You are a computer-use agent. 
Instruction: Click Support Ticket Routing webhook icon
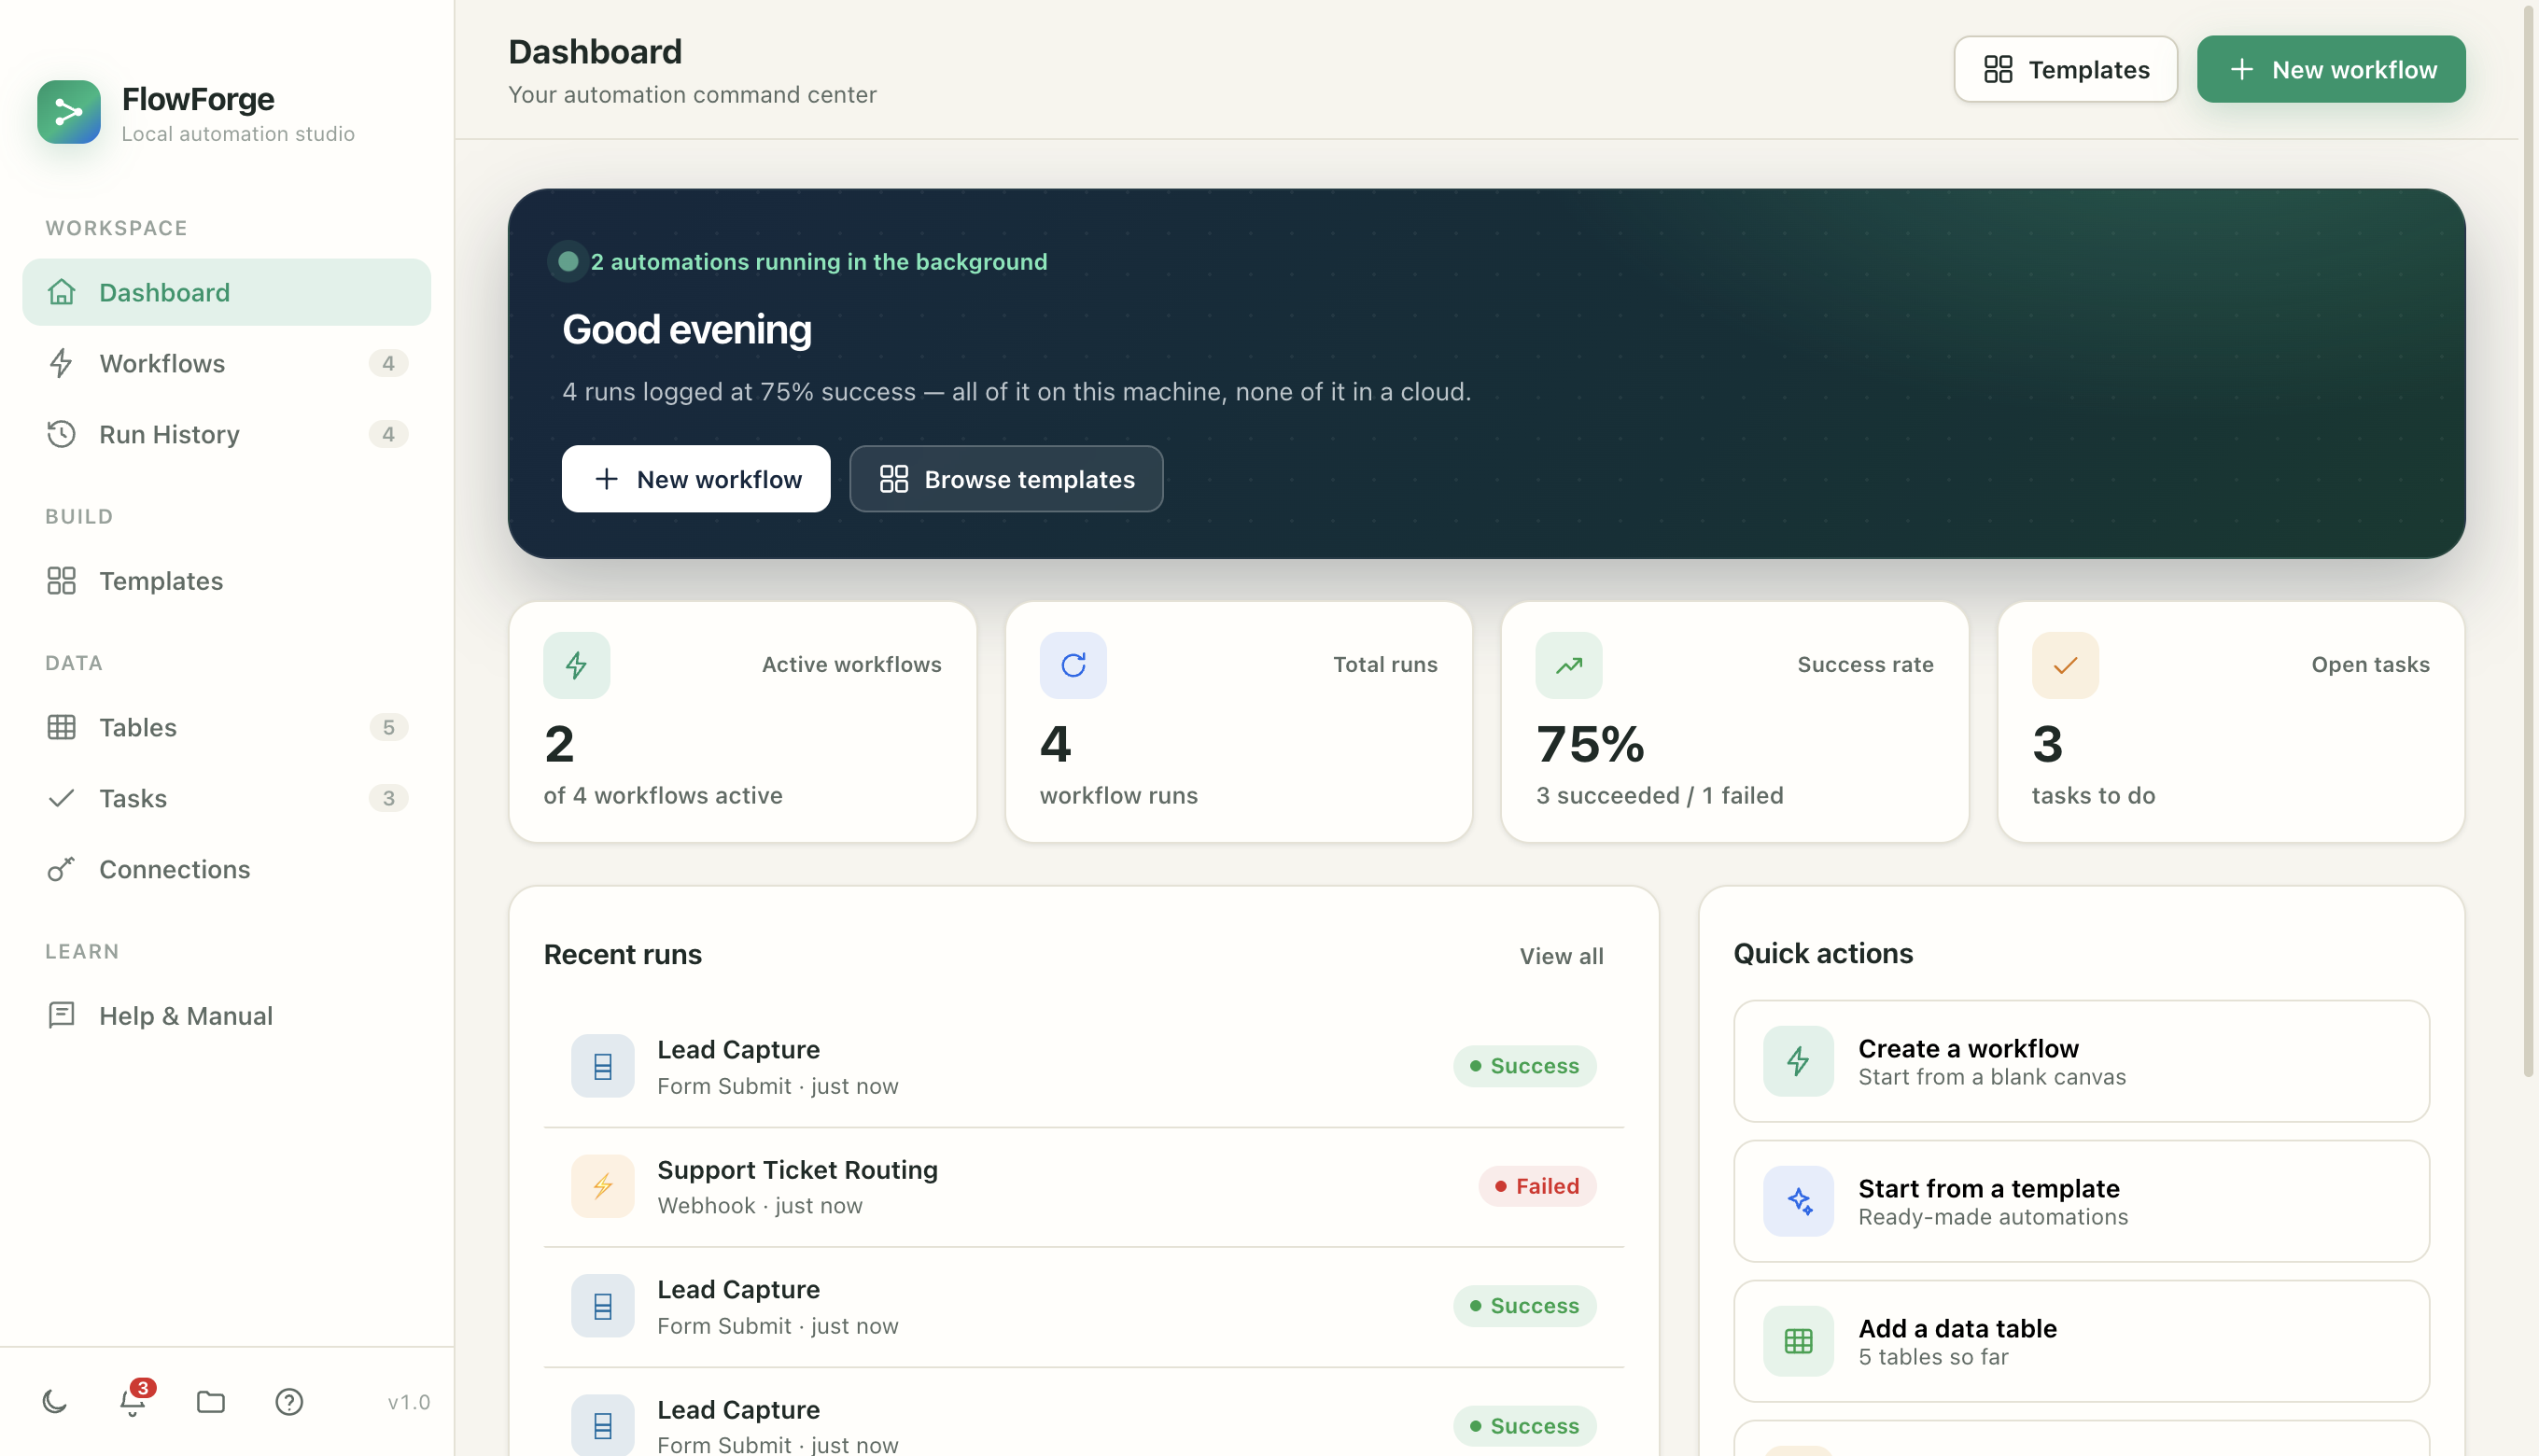(603, 1187)
